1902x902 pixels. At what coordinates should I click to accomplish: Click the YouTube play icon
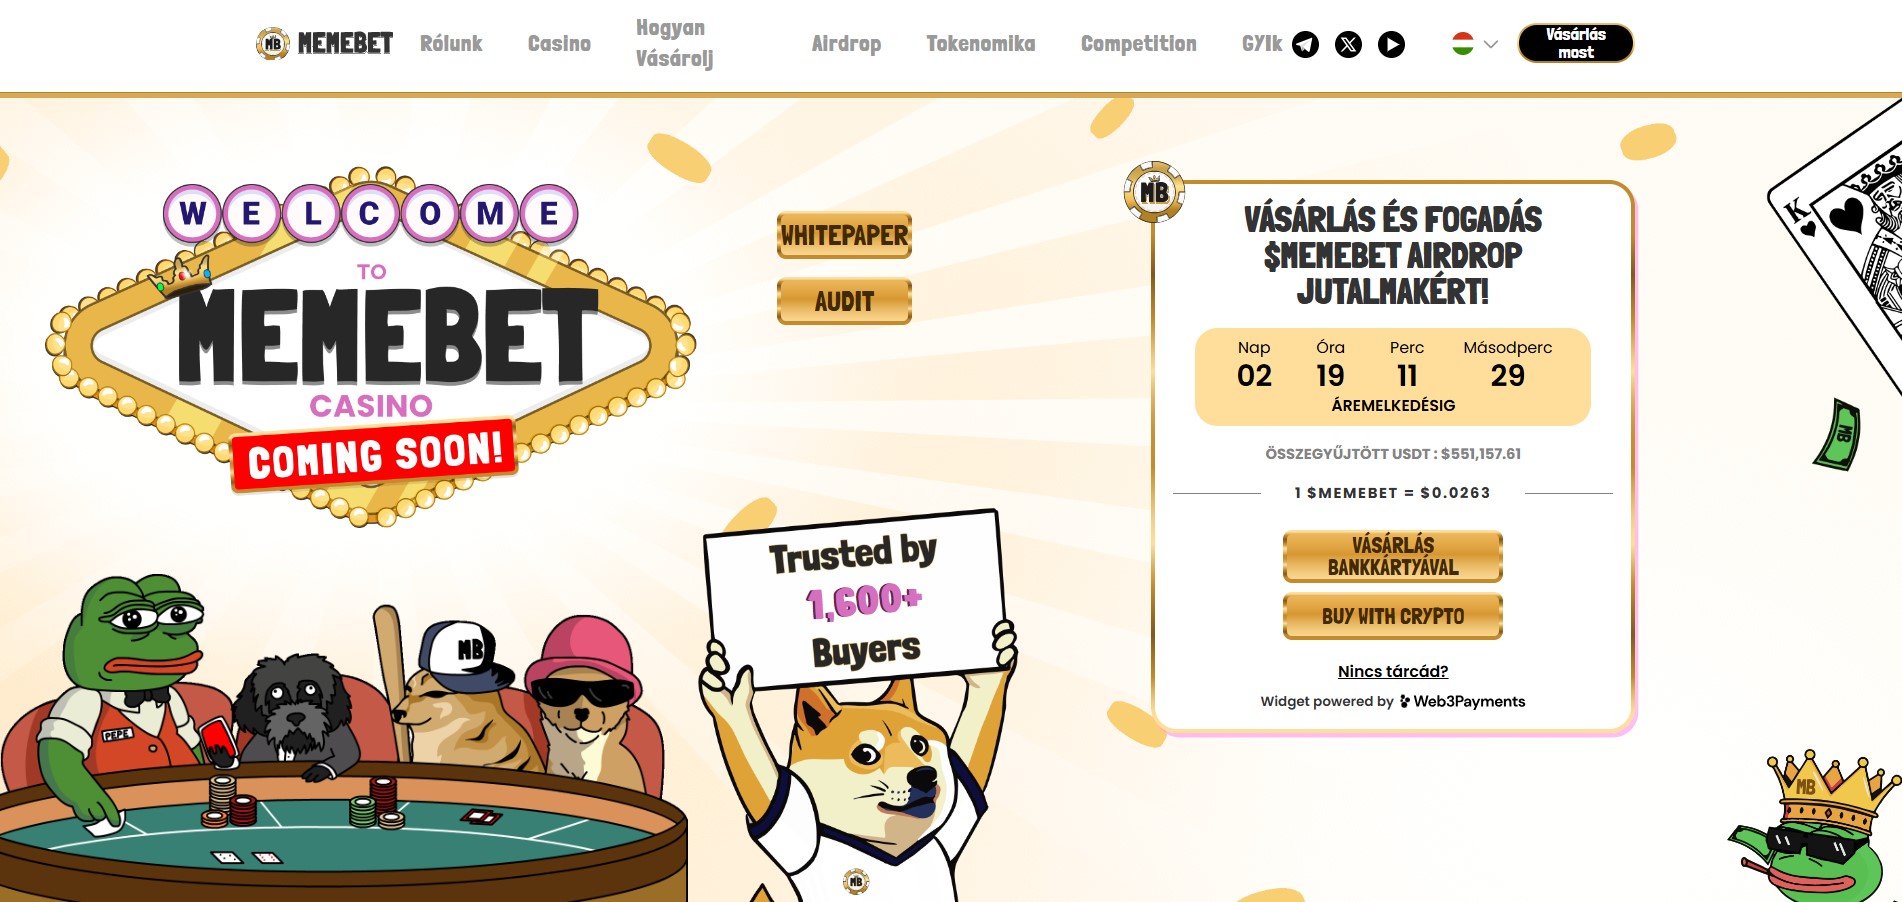click(1391, 44)
